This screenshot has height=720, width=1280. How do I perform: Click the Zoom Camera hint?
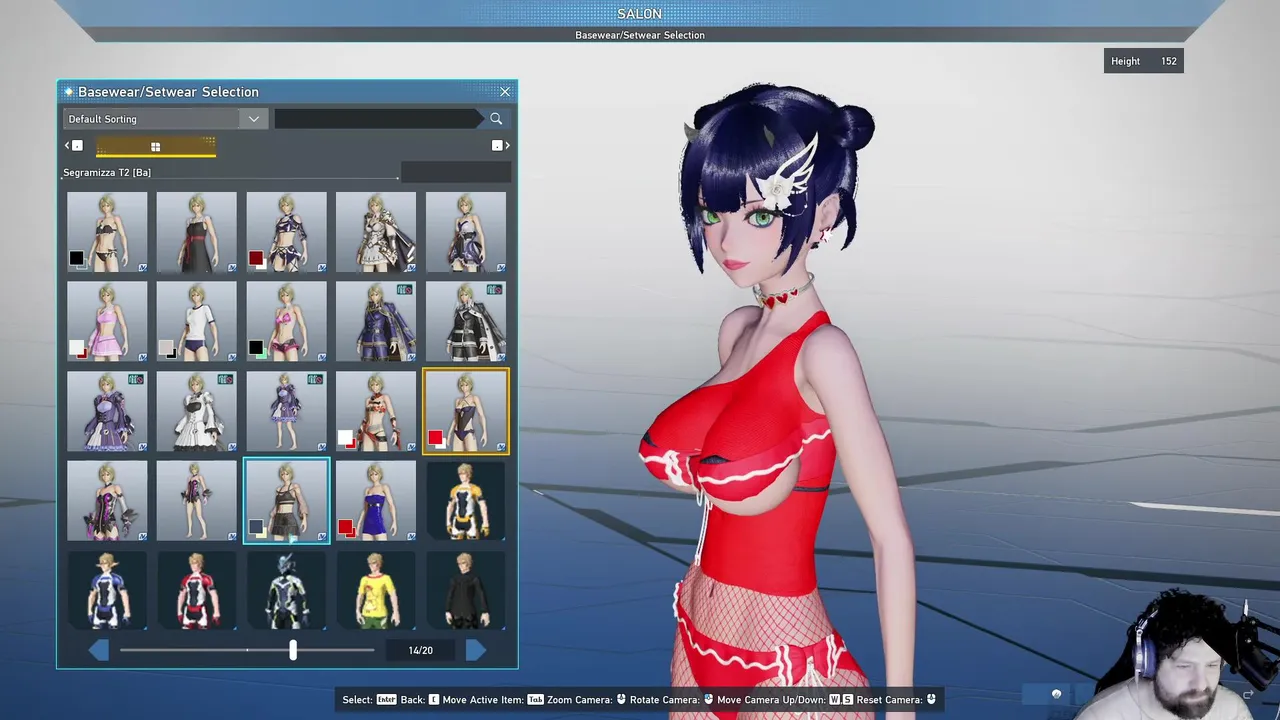[x=588, y=700]
